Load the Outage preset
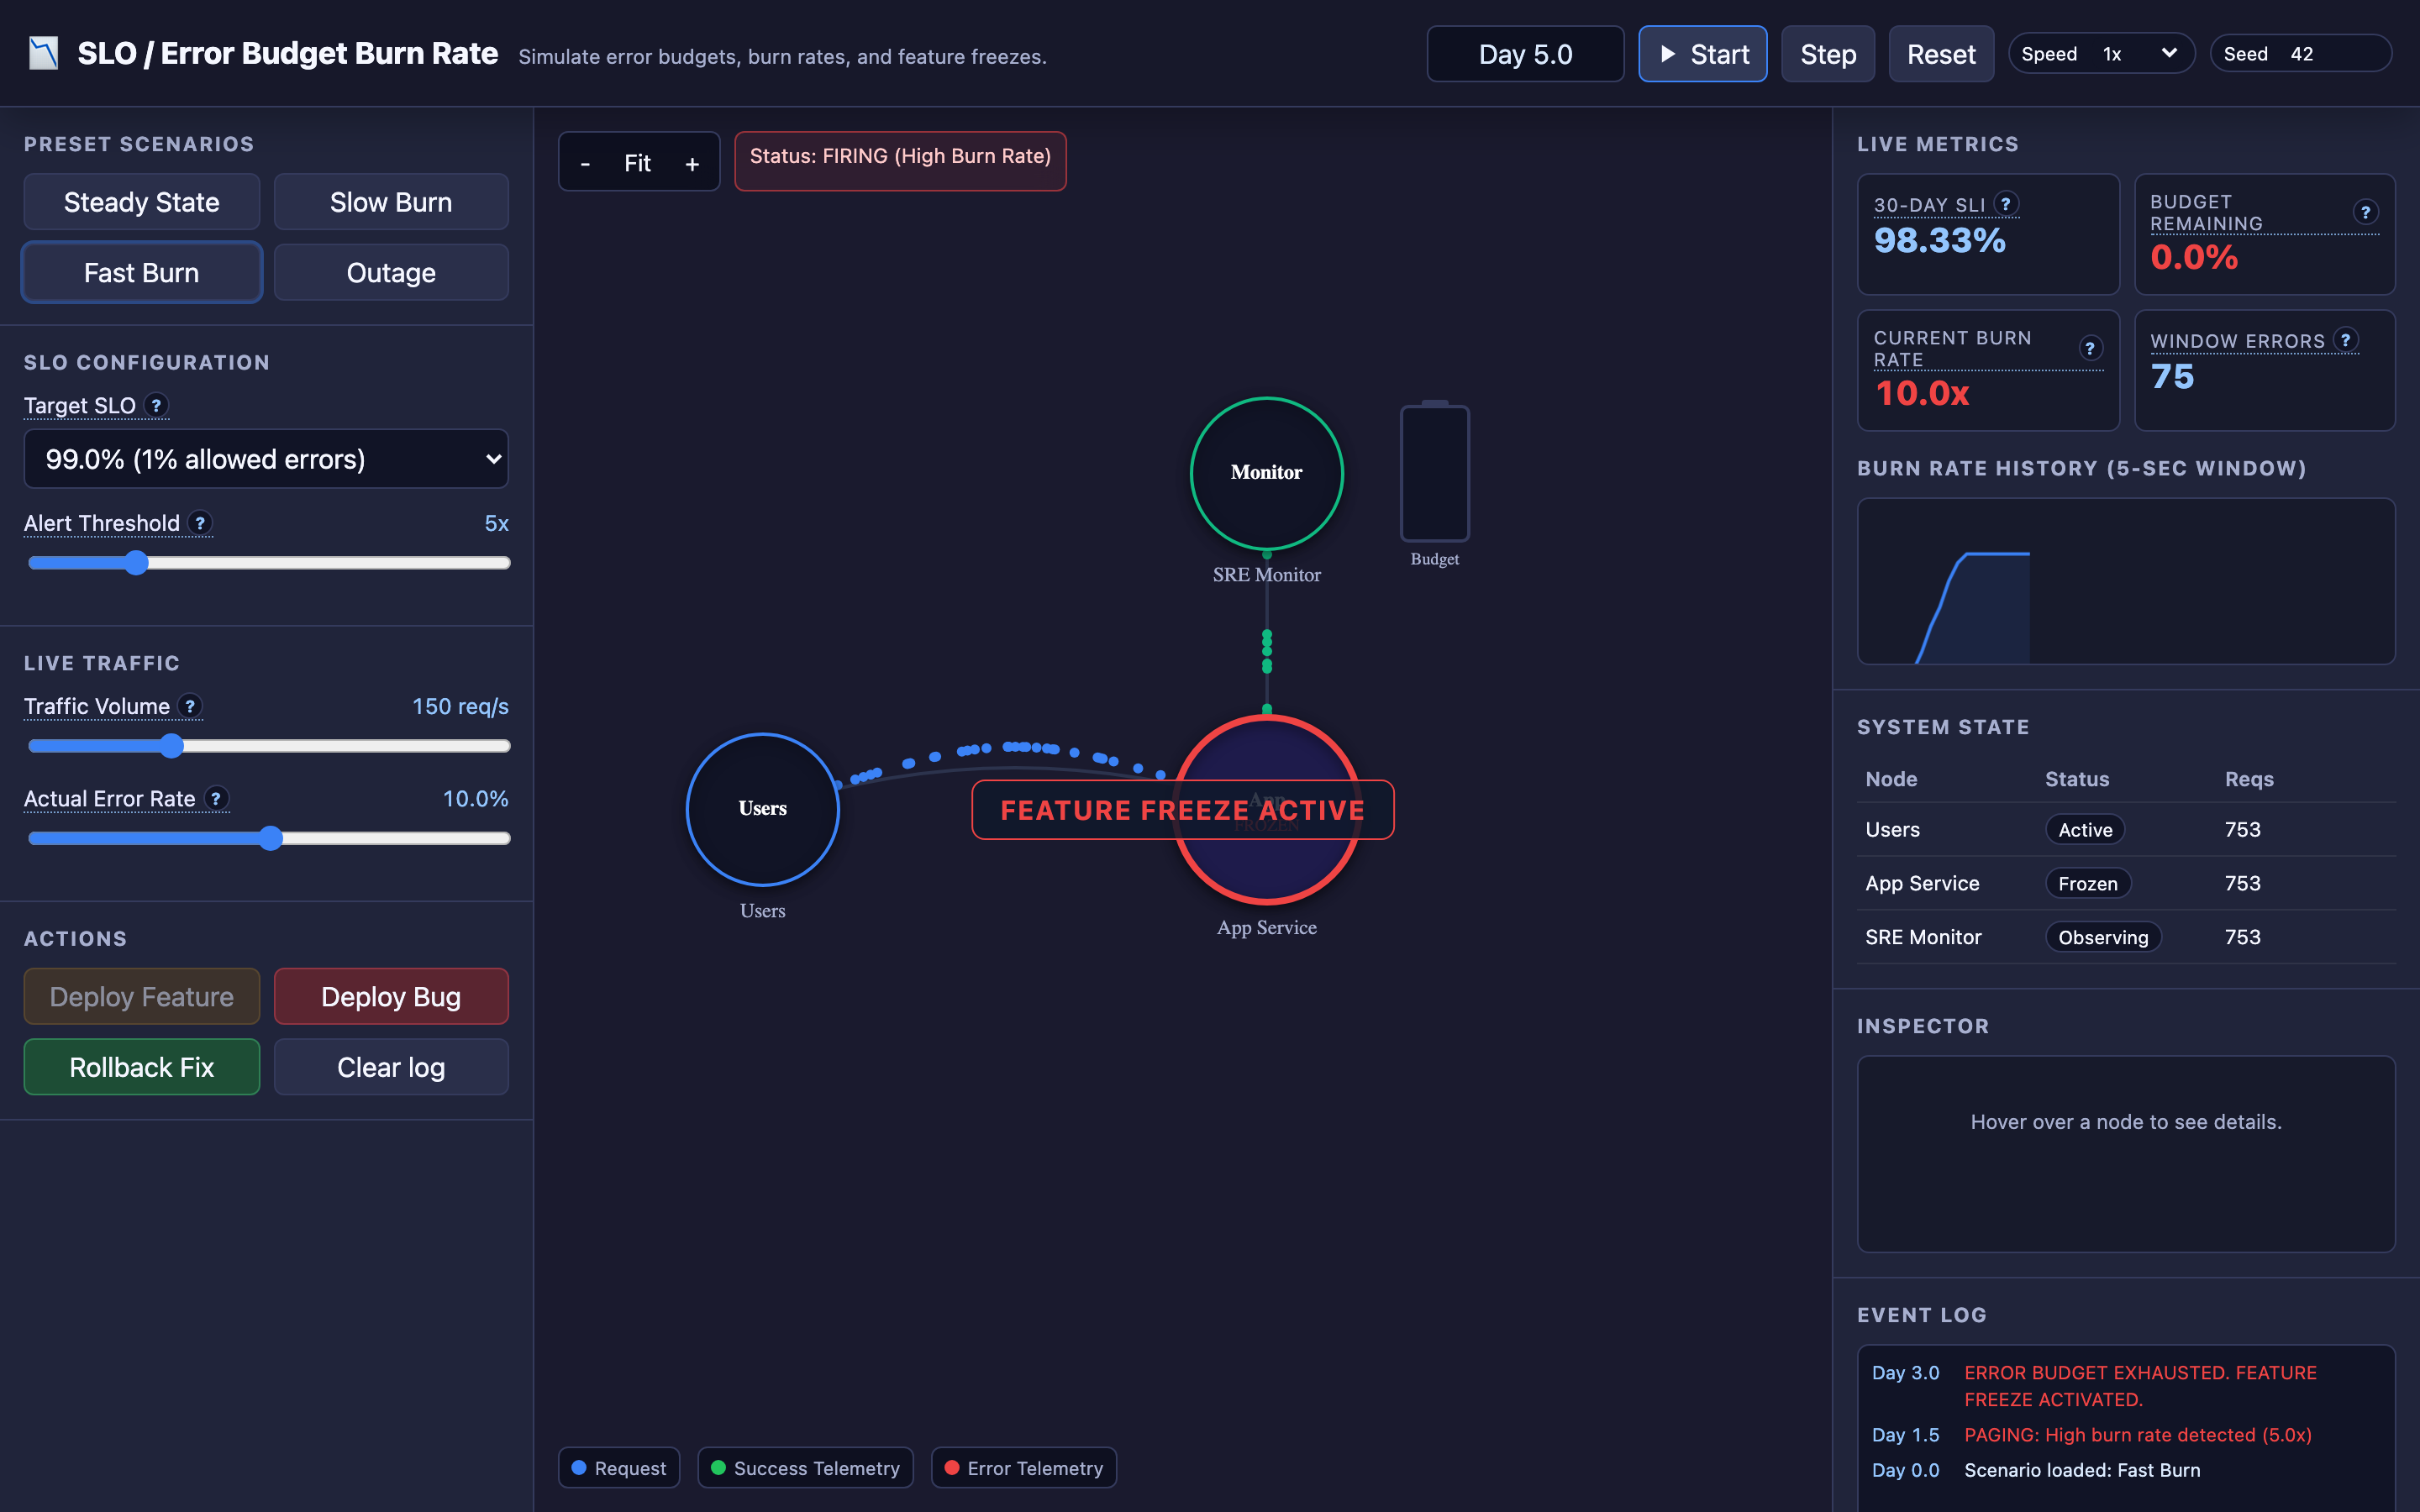The height and width of the screenshot is (1512, 2420). (x=391, y=272)
